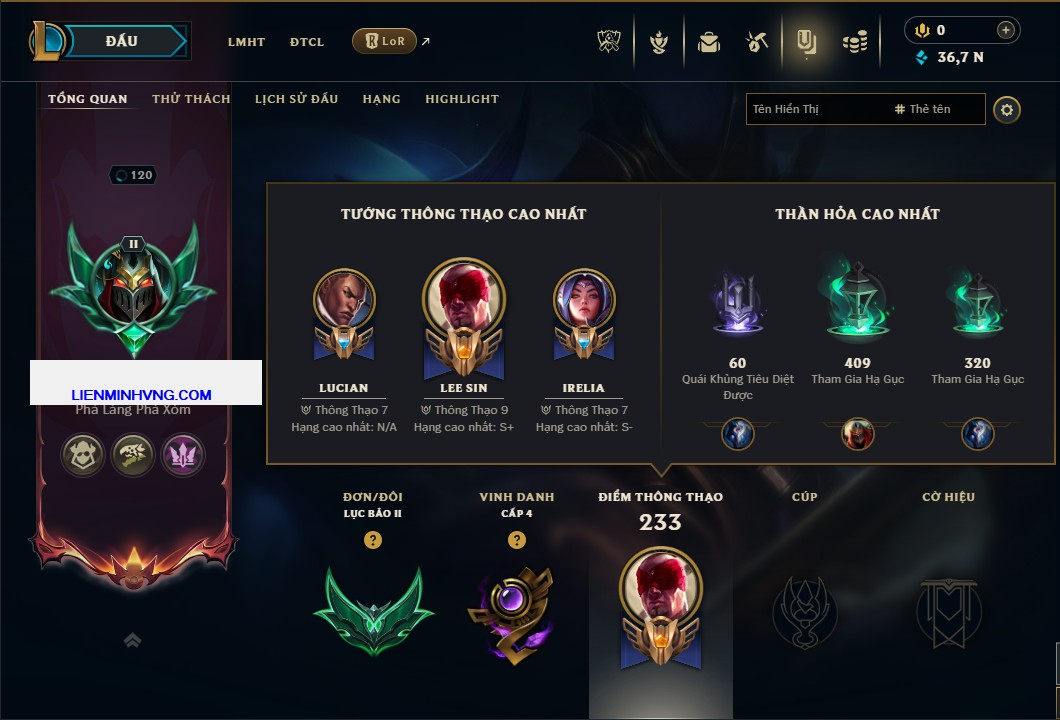Click the plus icon to buy RP
Screen dimensions: 1060x720
tap(1006, 30)
